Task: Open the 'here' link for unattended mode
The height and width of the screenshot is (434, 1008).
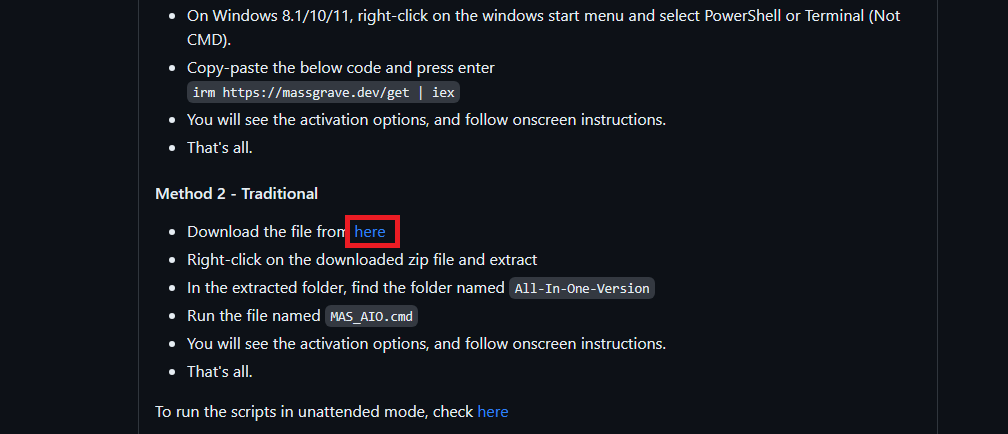Action: coord(492,411)
